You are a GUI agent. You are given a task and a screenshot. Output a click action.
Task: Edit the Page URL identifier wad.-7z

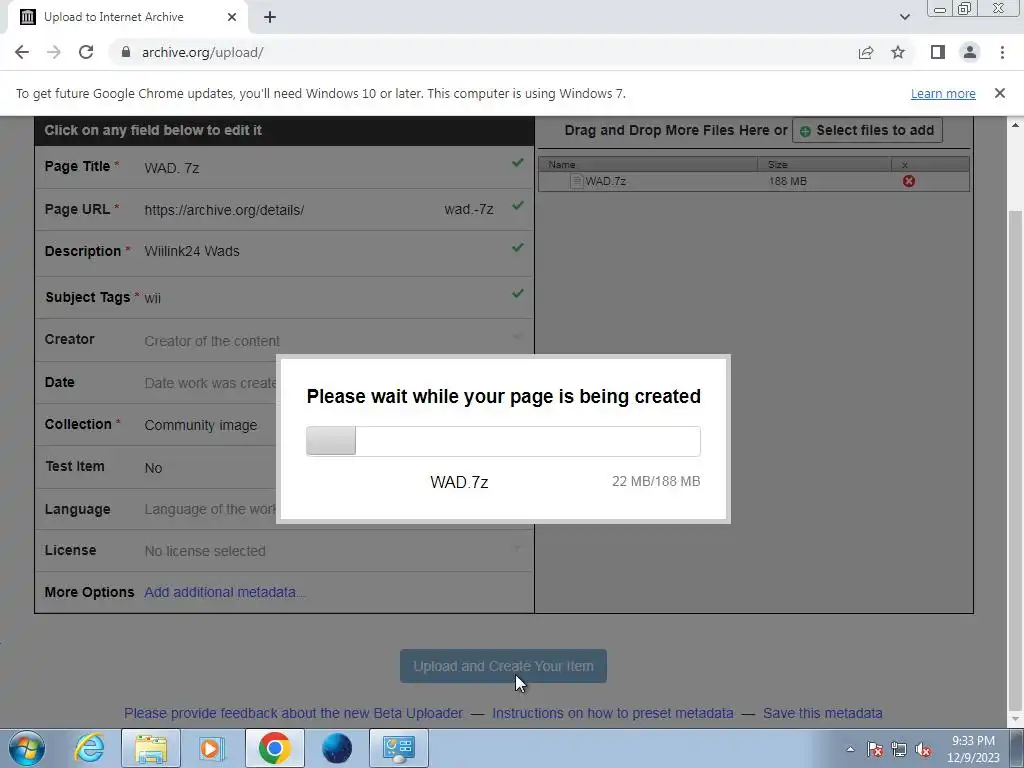pyautogui.click(x=468, y=210)
